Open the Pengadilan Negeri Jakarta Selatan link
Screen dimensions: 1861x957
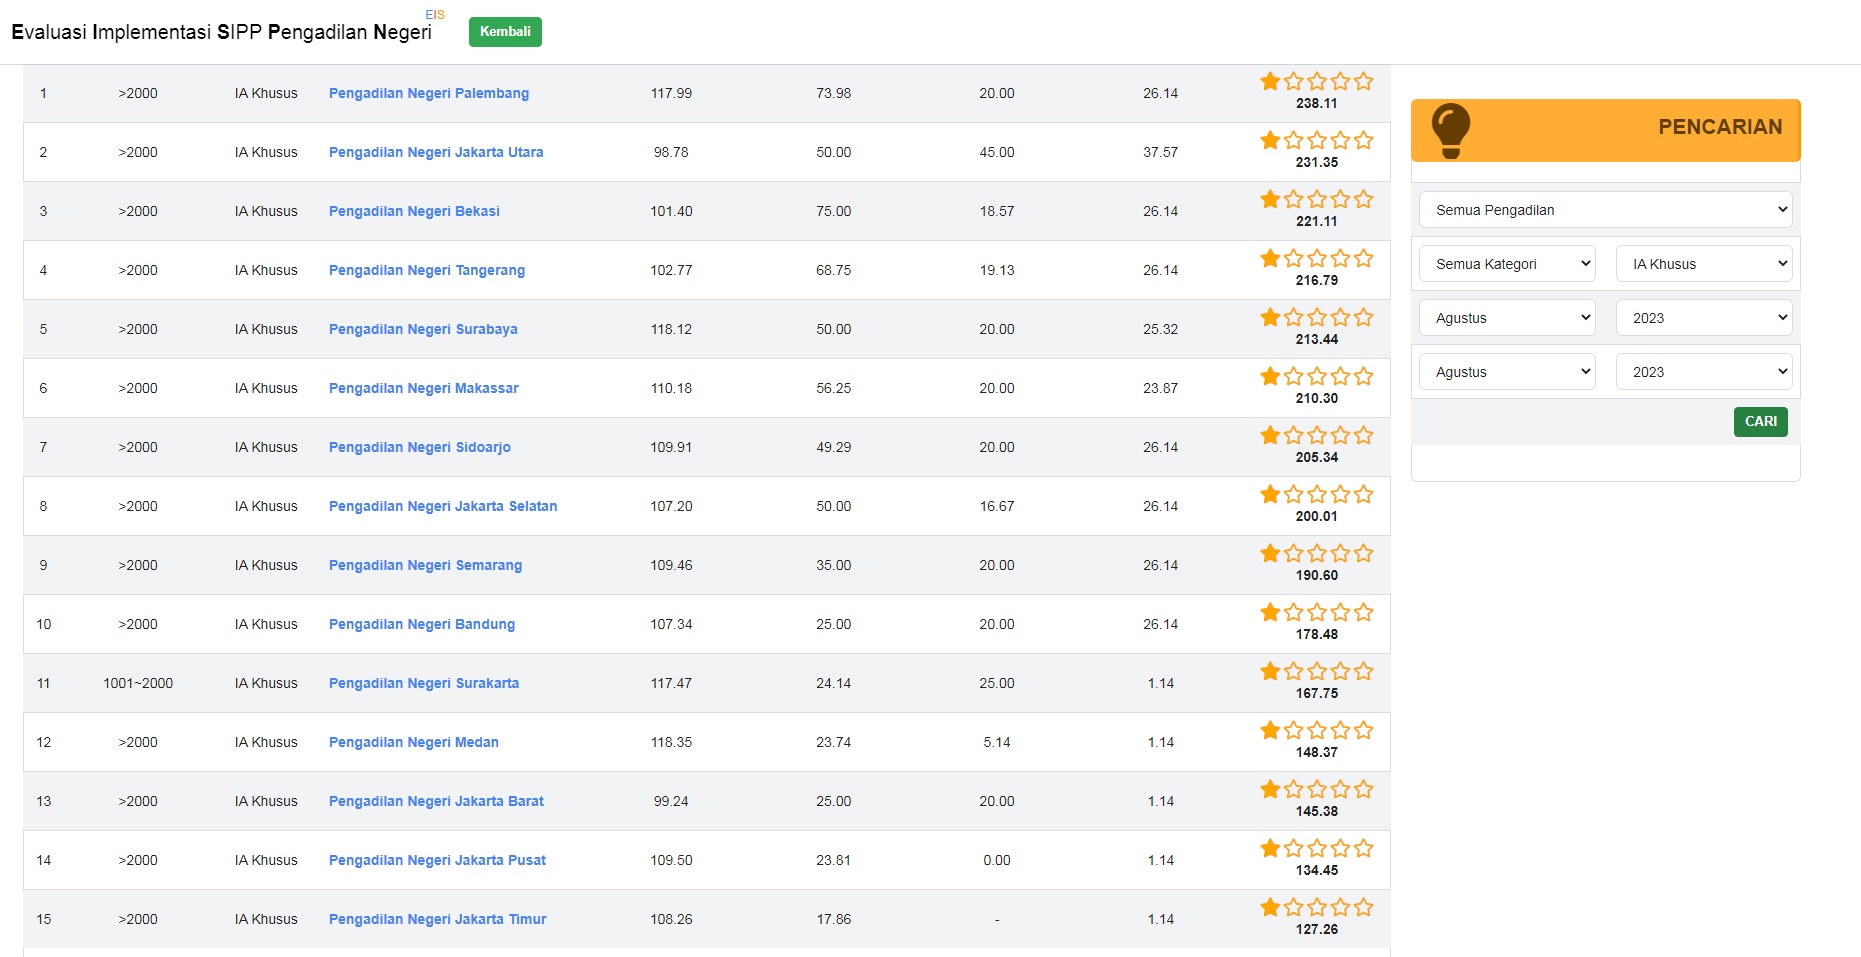443,506
